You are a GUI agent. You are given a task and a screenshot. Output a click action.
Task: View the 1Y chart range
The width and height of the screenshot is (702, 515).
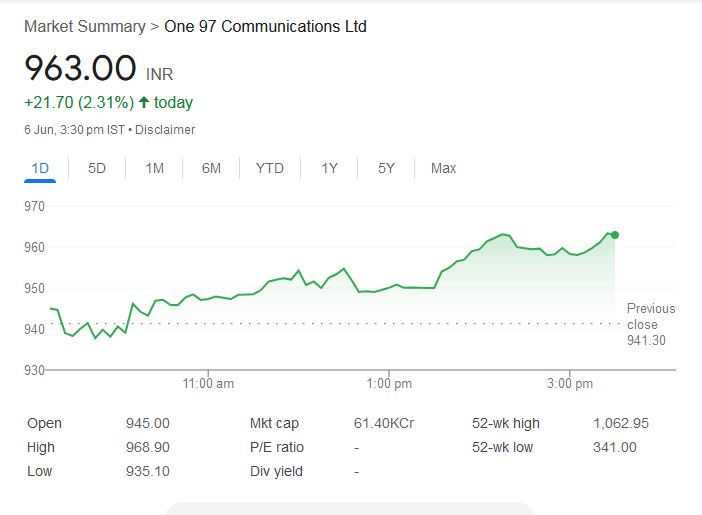pos(329,168)
